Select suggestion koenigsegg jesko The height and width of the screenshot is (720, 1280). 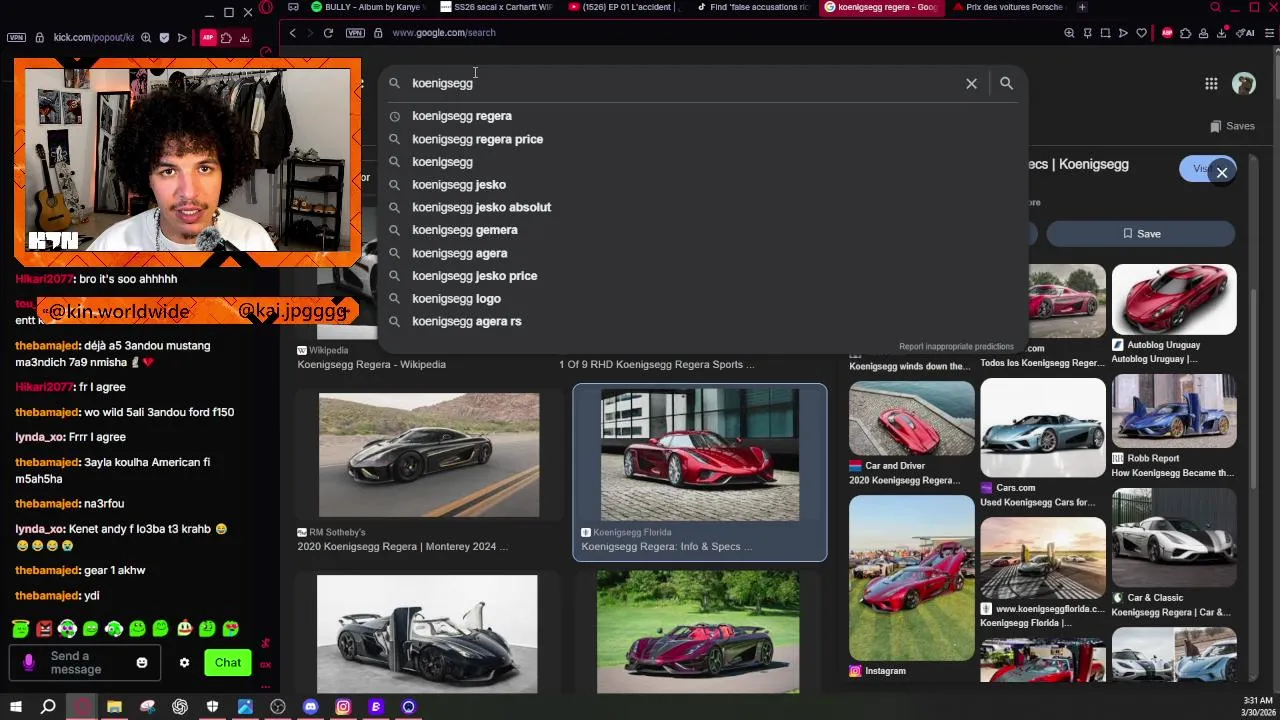[459, 185]
